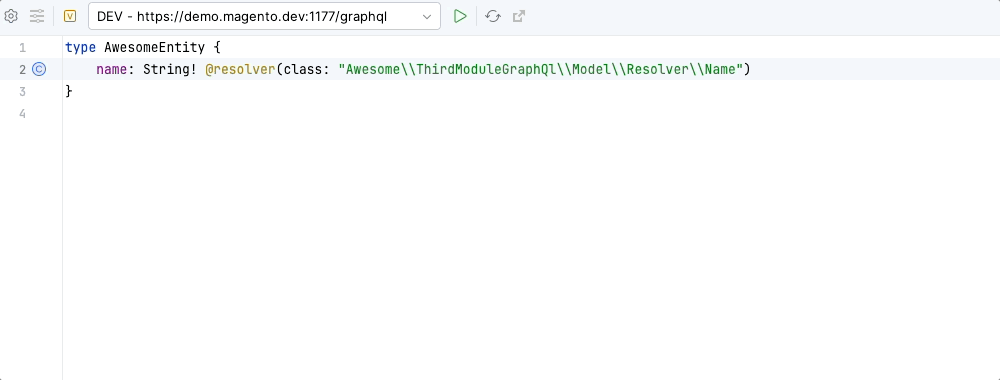The image size is (1000, 380).
Task: Click line number 4 in gutter
Action: click(23, 114)
